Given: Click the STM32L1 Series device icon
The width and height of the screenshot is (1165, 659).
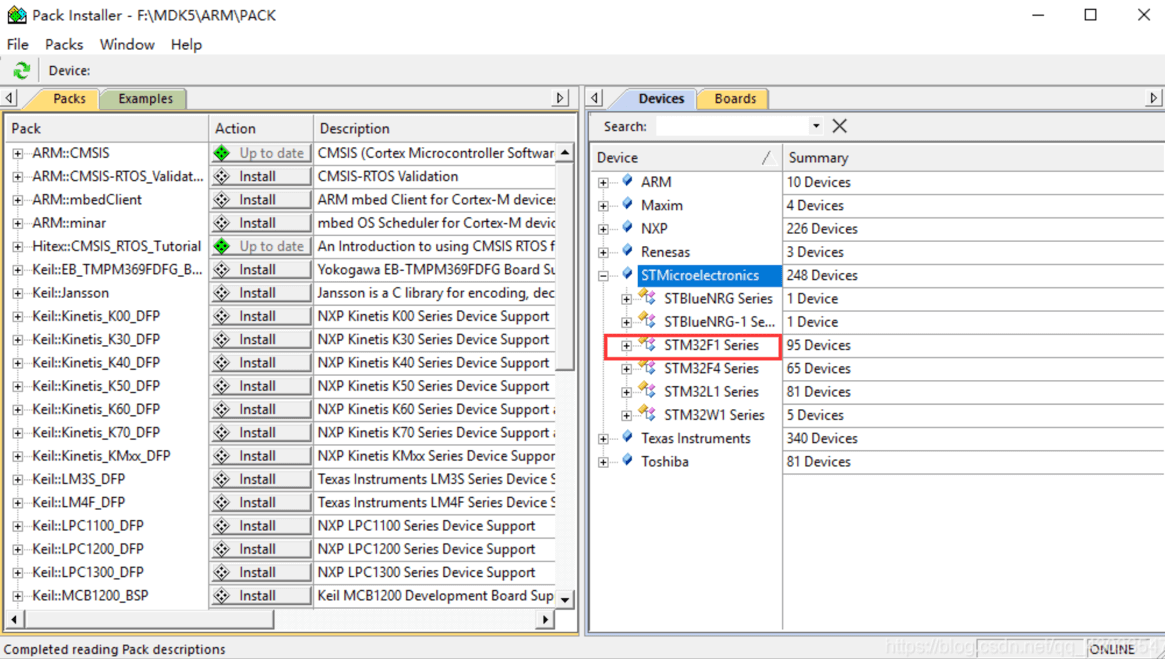Looking at the screenshot, I should 648,391.
